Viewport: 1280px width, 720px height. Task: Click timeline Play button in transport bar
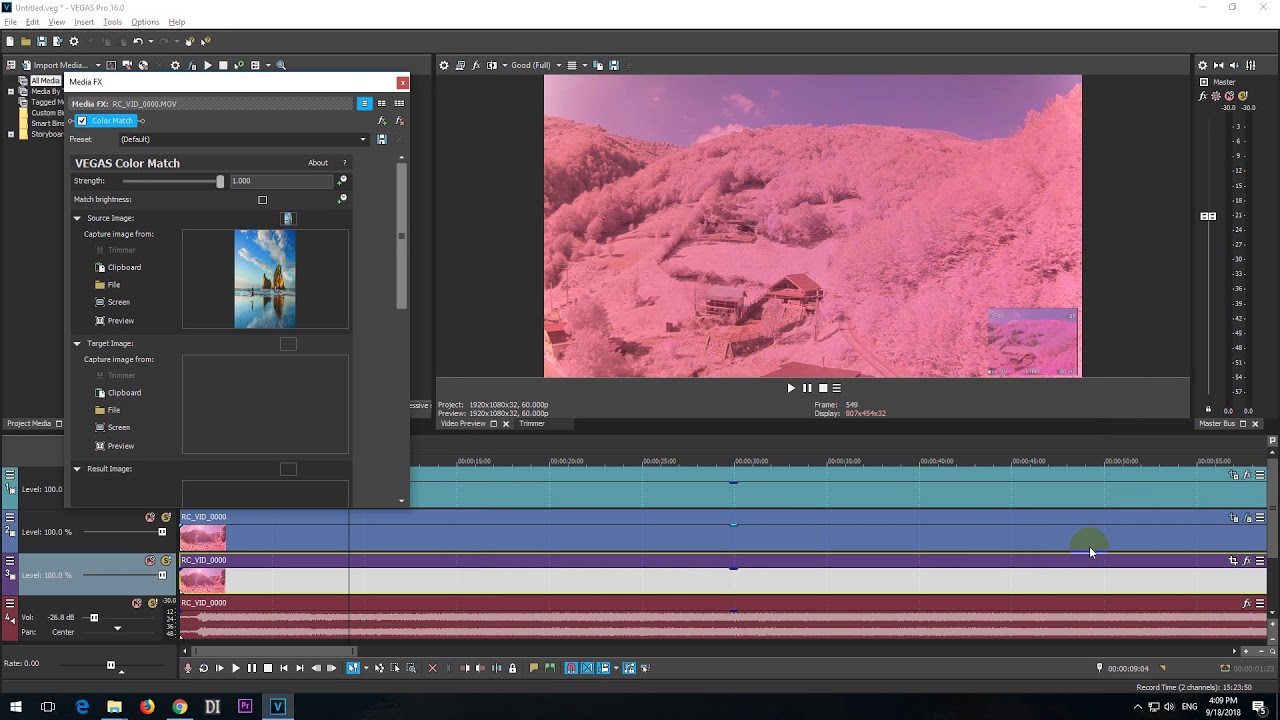(235, 668)
